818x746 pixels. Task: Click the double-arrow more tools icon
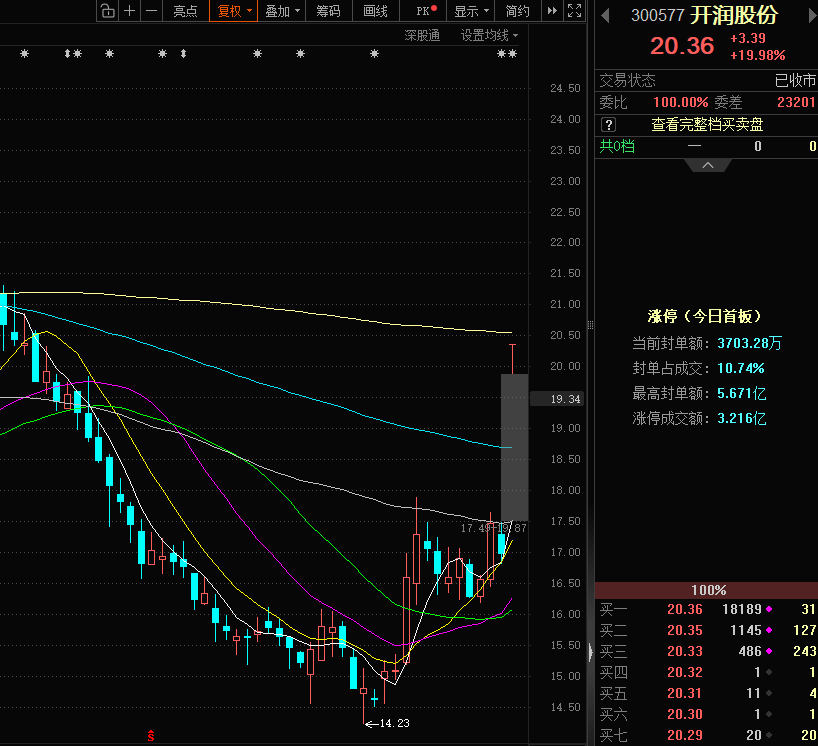[x=552, y=10]
